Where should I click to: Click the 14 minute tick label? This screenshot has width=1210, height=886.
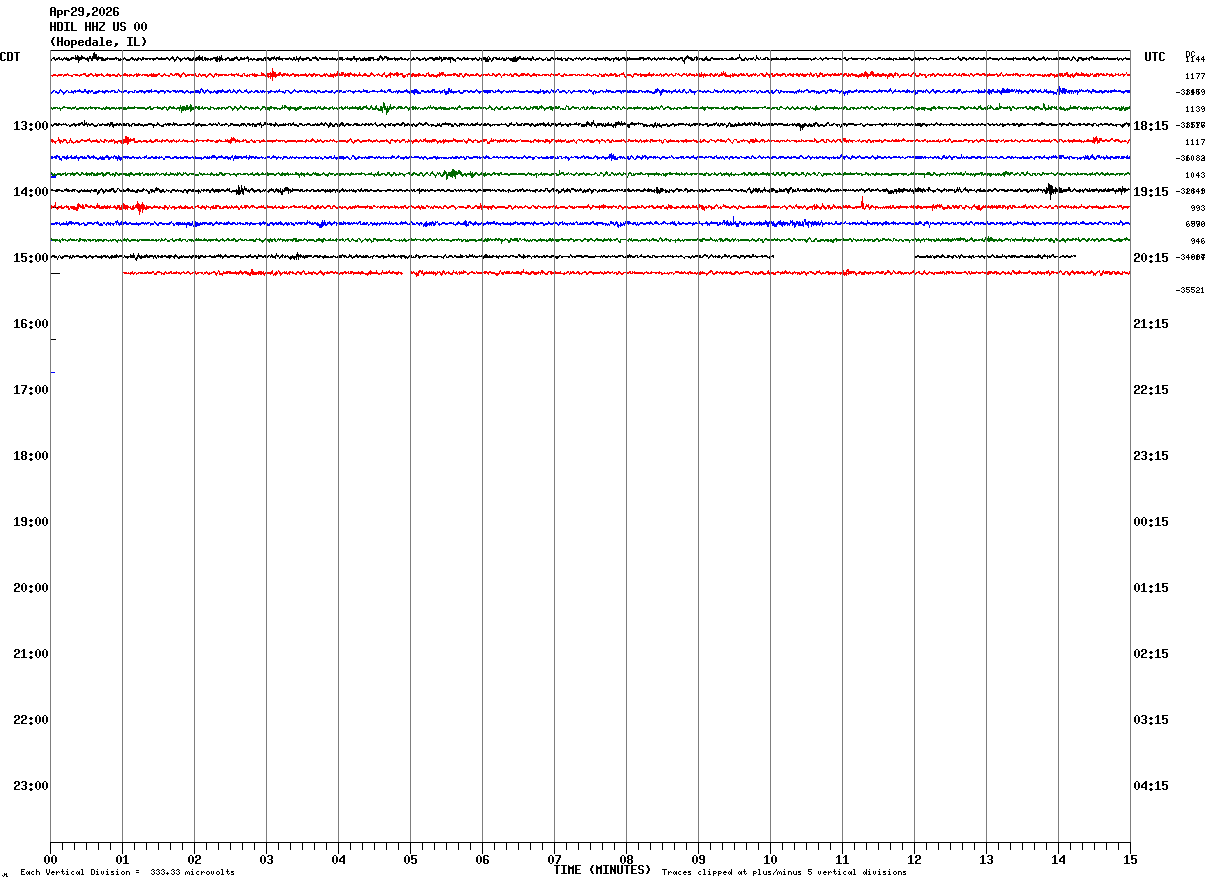click(1058, 859)
